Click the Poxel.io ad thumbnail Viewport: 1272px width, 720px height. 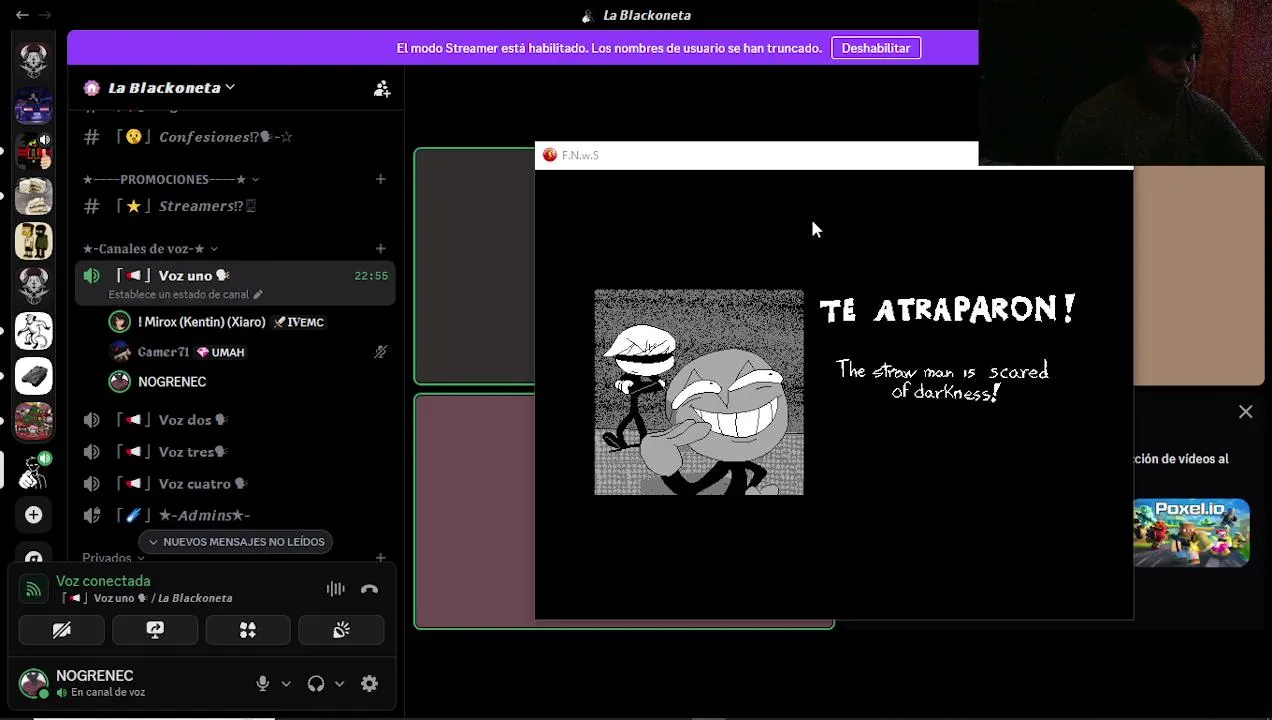tap(1191, 533)
